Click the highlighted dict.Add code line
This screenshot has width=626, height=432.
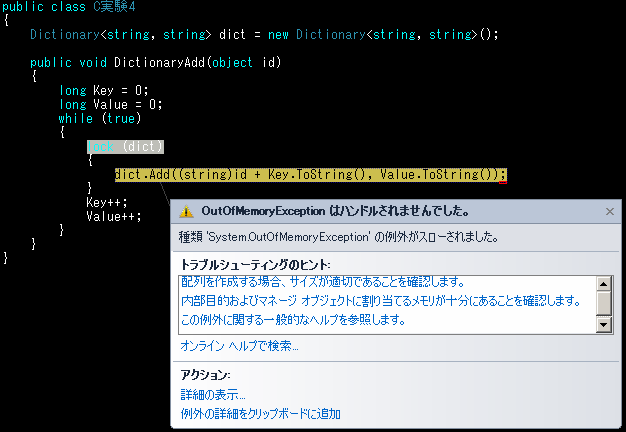tap(310, 175)
